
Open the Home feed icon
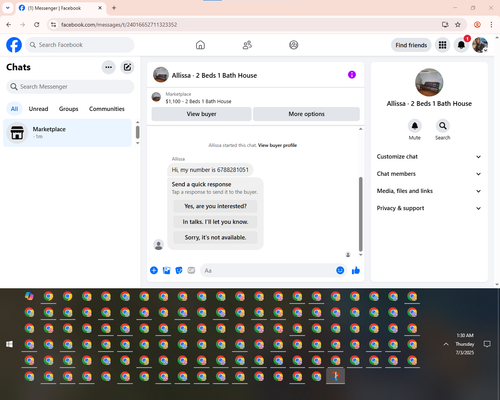200,45
